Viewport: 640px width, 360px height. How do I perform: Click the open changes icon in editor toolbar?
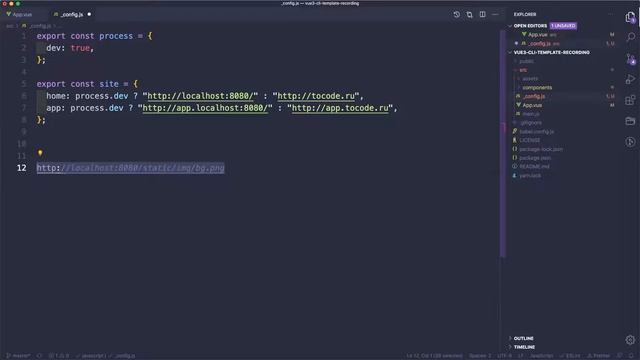(469, 14)
